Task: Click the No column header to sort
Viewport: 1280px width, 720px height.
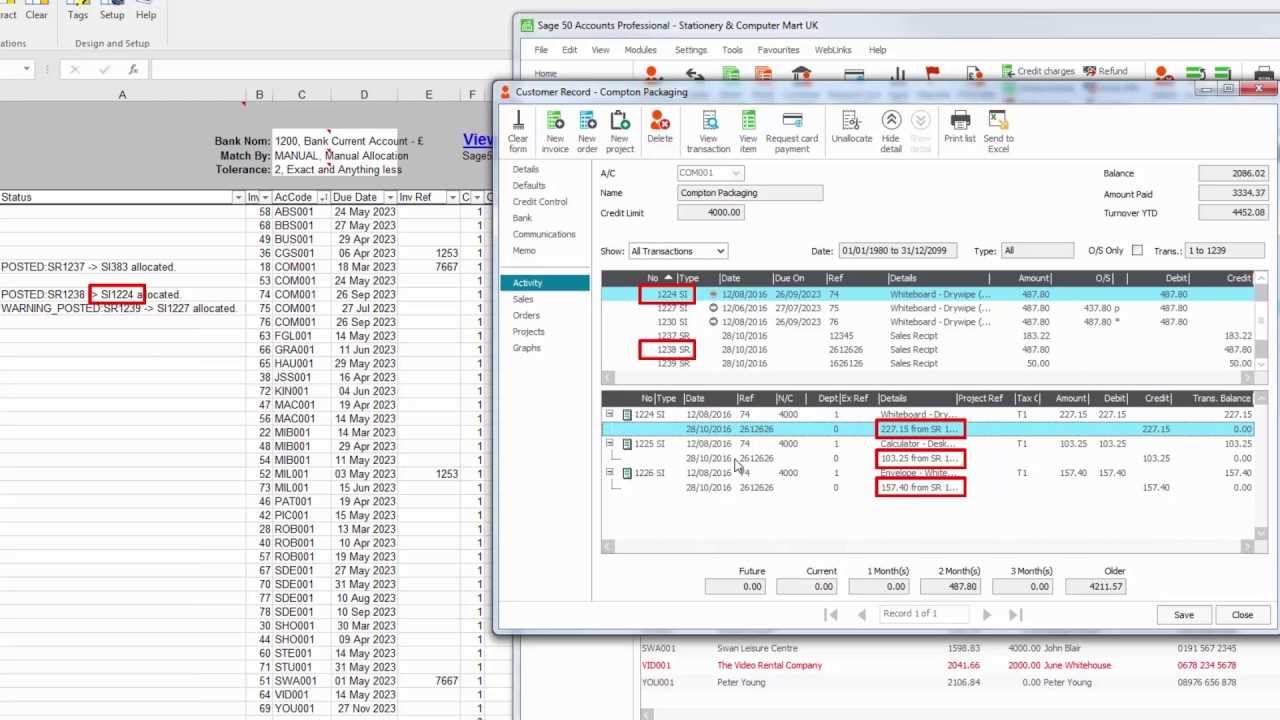Action: pyautogui.click(x=652, y=278)
